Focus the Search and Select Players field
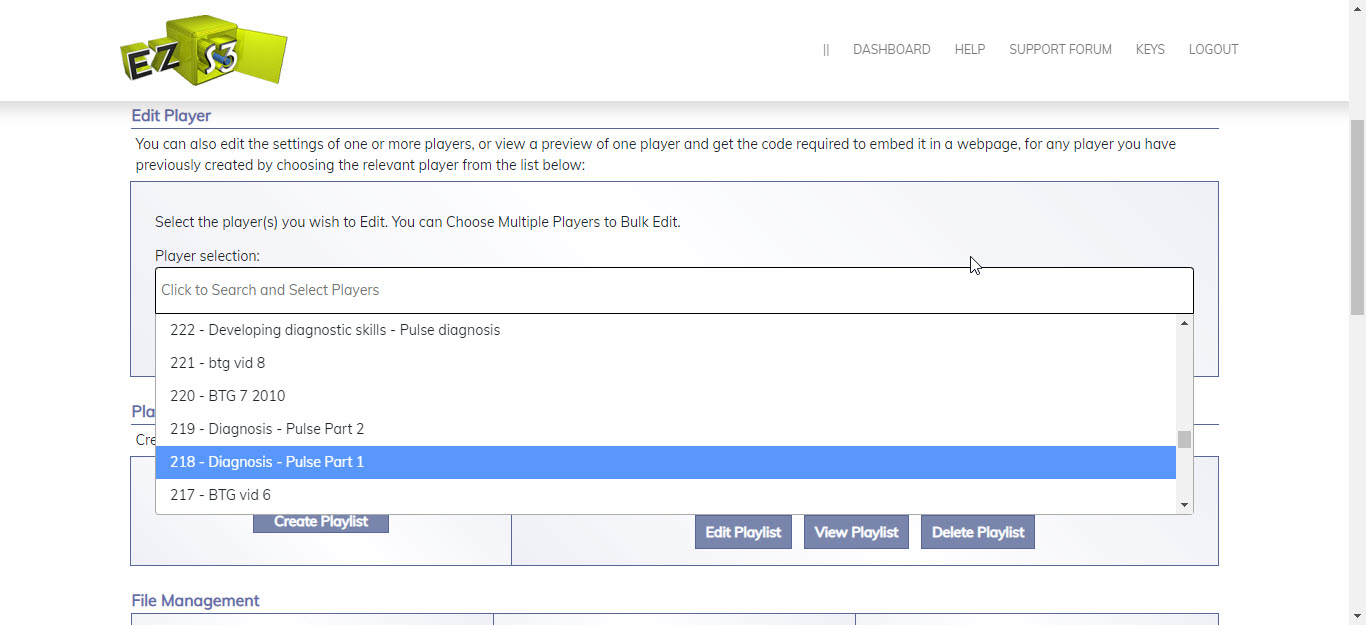The height and width of the screenshot is (625, 1366). (x=674, y=290)
